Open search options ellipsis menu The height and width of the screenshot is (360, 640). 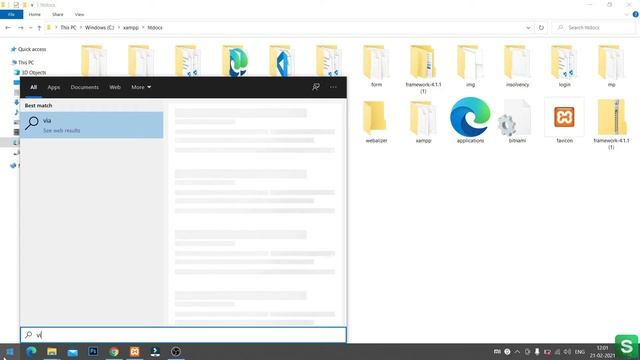(x=333, y=87)
